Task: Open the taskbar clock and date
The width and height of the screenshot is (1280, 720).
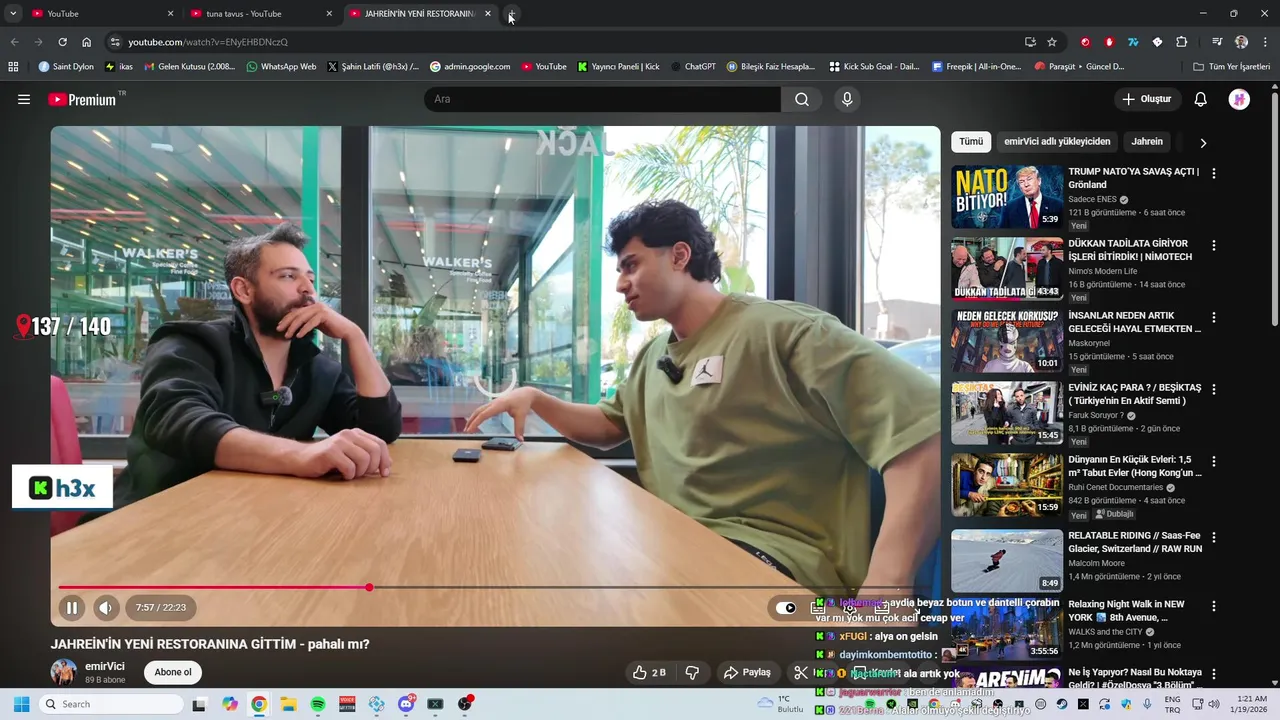Action: point(1251,704)
